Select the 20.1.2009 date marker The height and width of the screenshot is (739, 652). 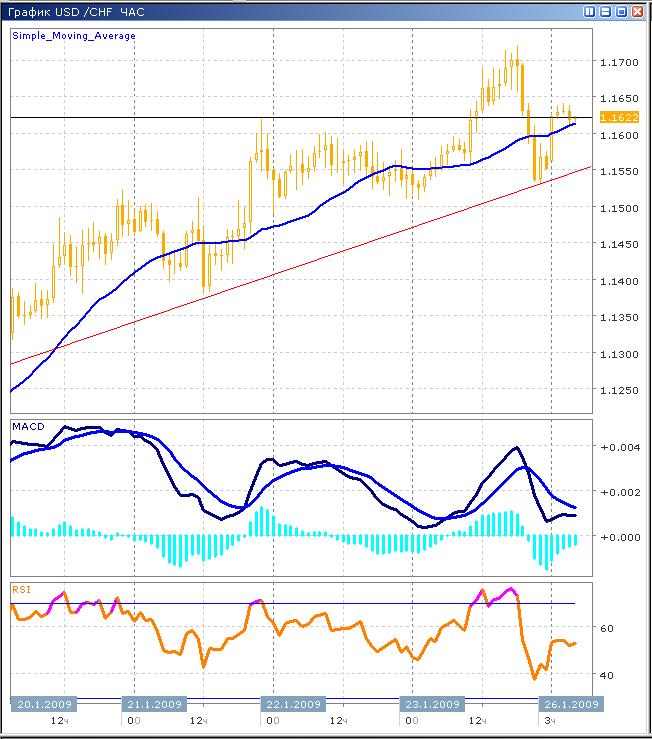pos(42,704)
